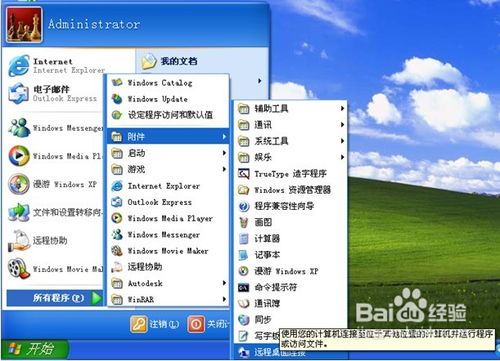Click Windows Movie Maker icon in programs menu
The width and height of the screenshot is (500, 361).
coord(117,251)
